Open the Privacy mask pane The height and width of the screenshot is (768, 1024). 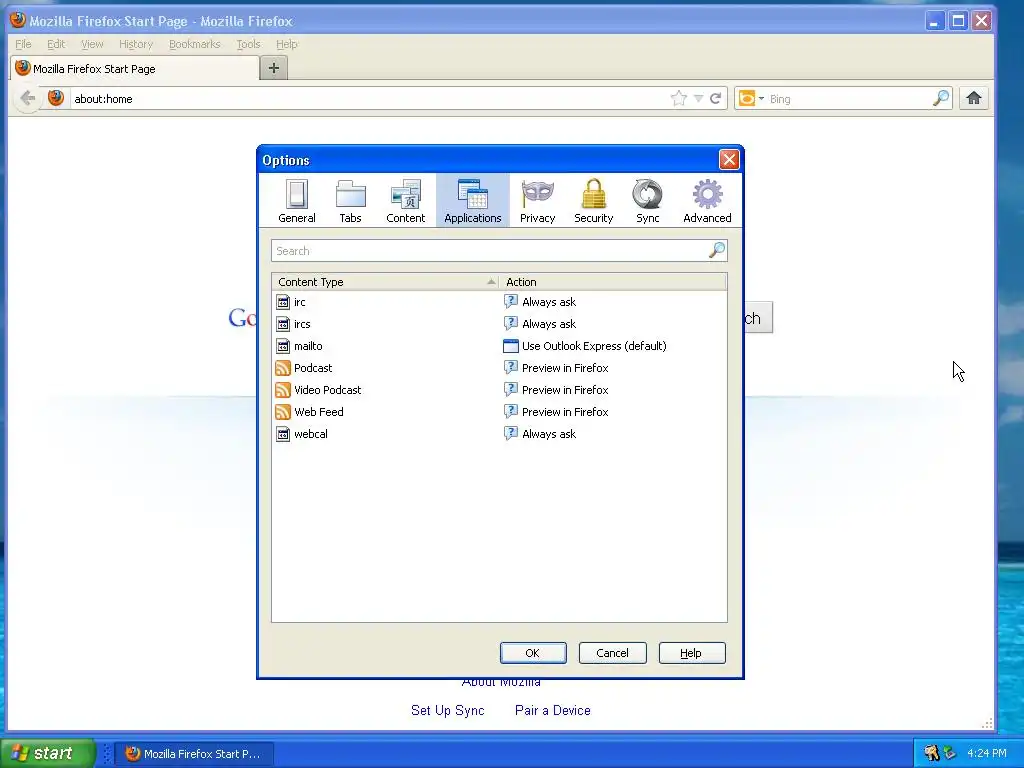coord(537,201)
